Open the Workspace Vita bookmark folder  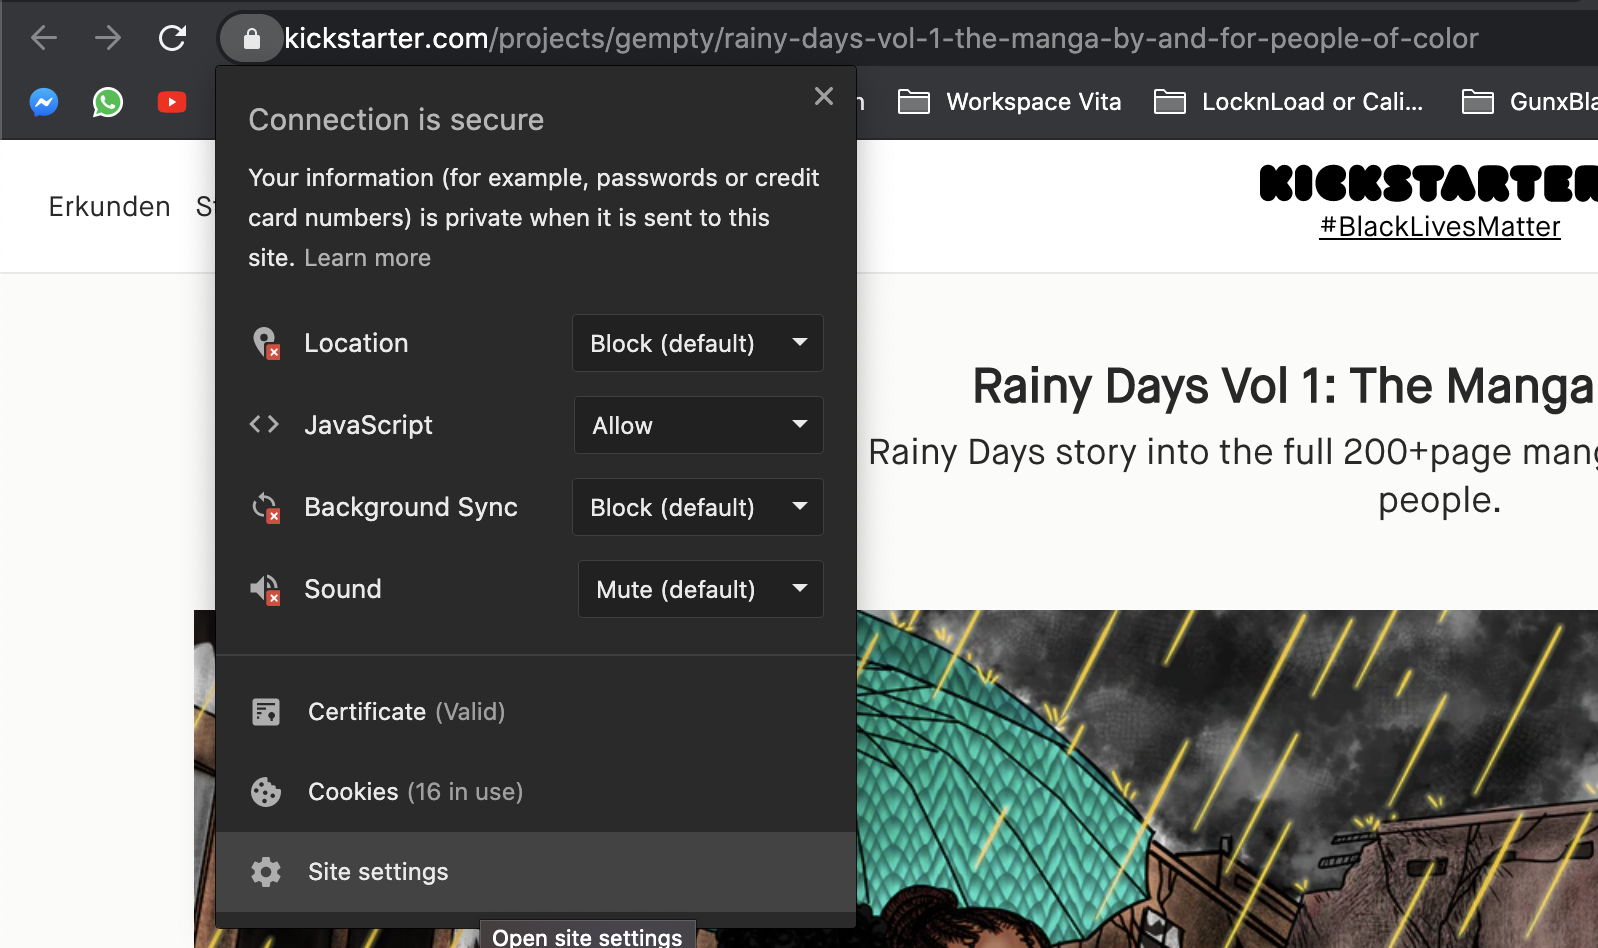point(1010,102)
